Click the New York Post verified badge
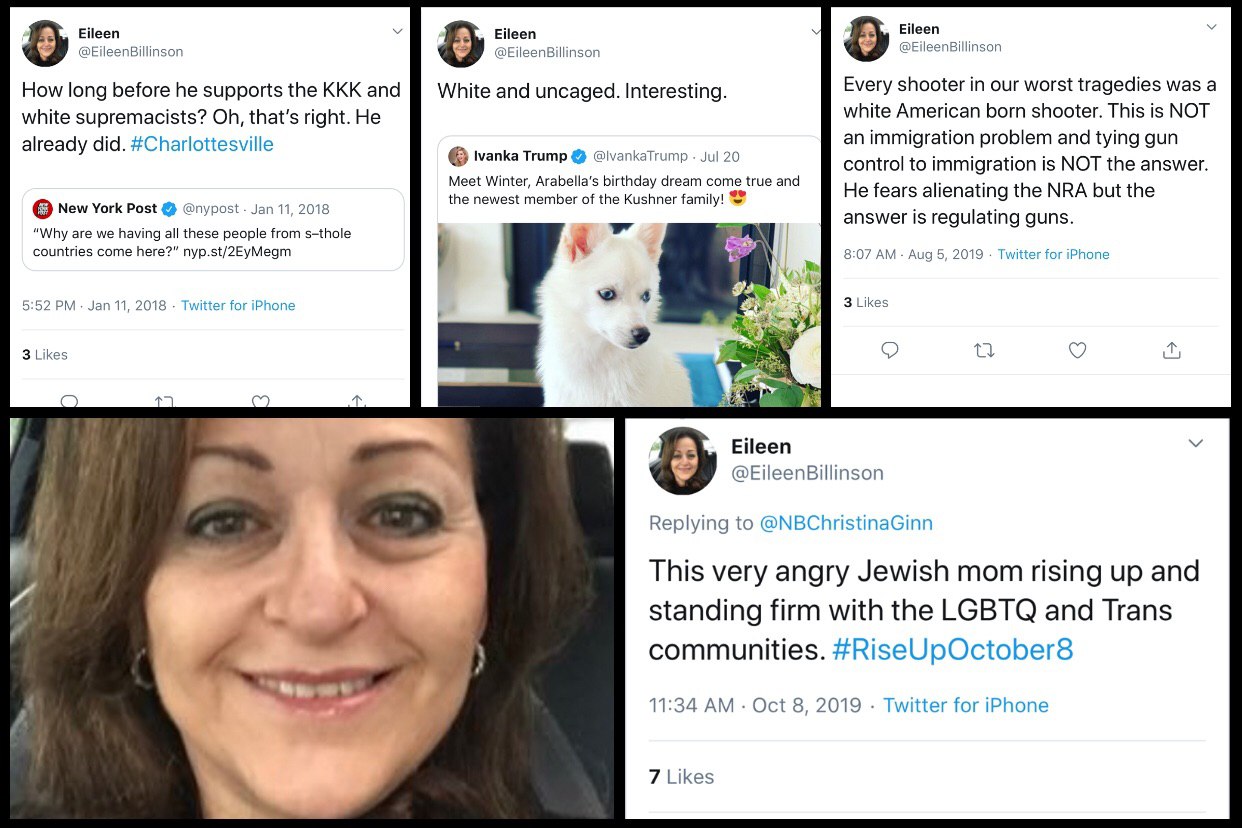This screenshot has width=1242, height=828. click(169, 209)
